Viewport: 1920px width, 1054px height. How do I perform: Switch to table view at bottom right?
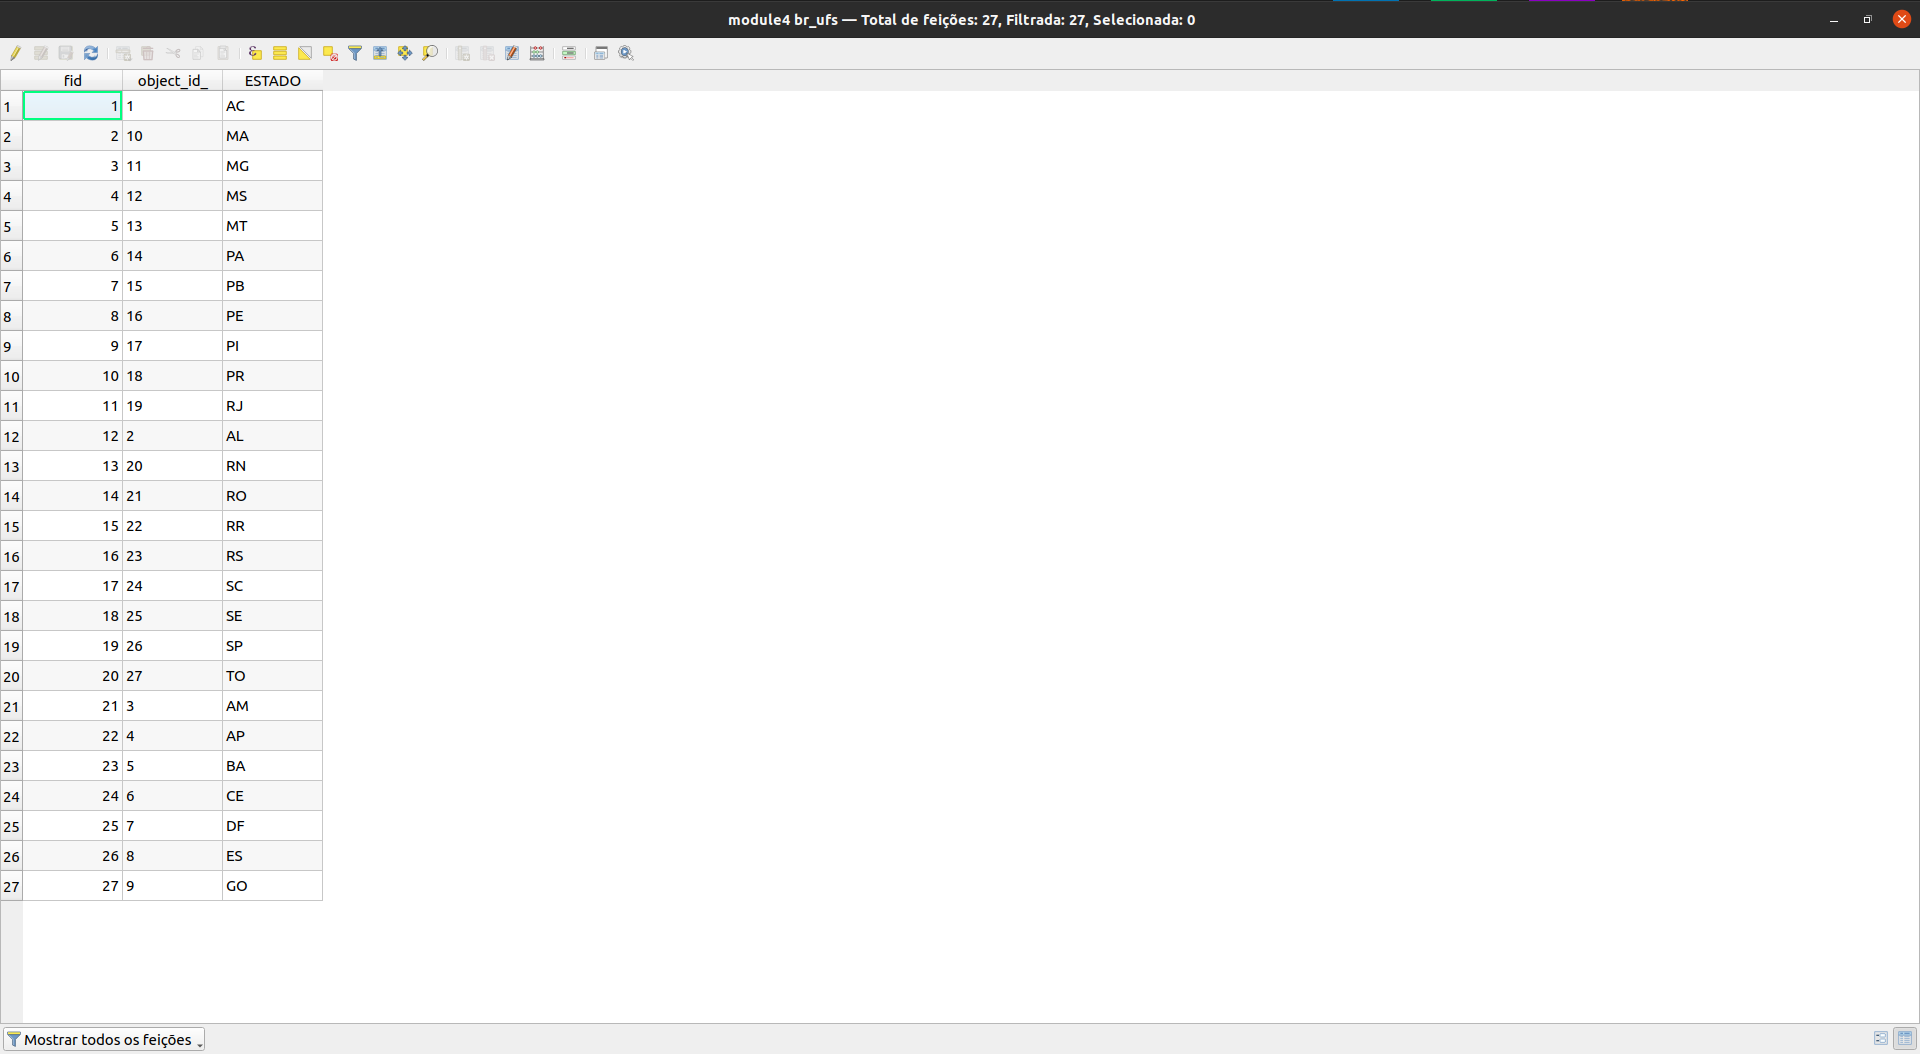click(x=1905, y=1039)
